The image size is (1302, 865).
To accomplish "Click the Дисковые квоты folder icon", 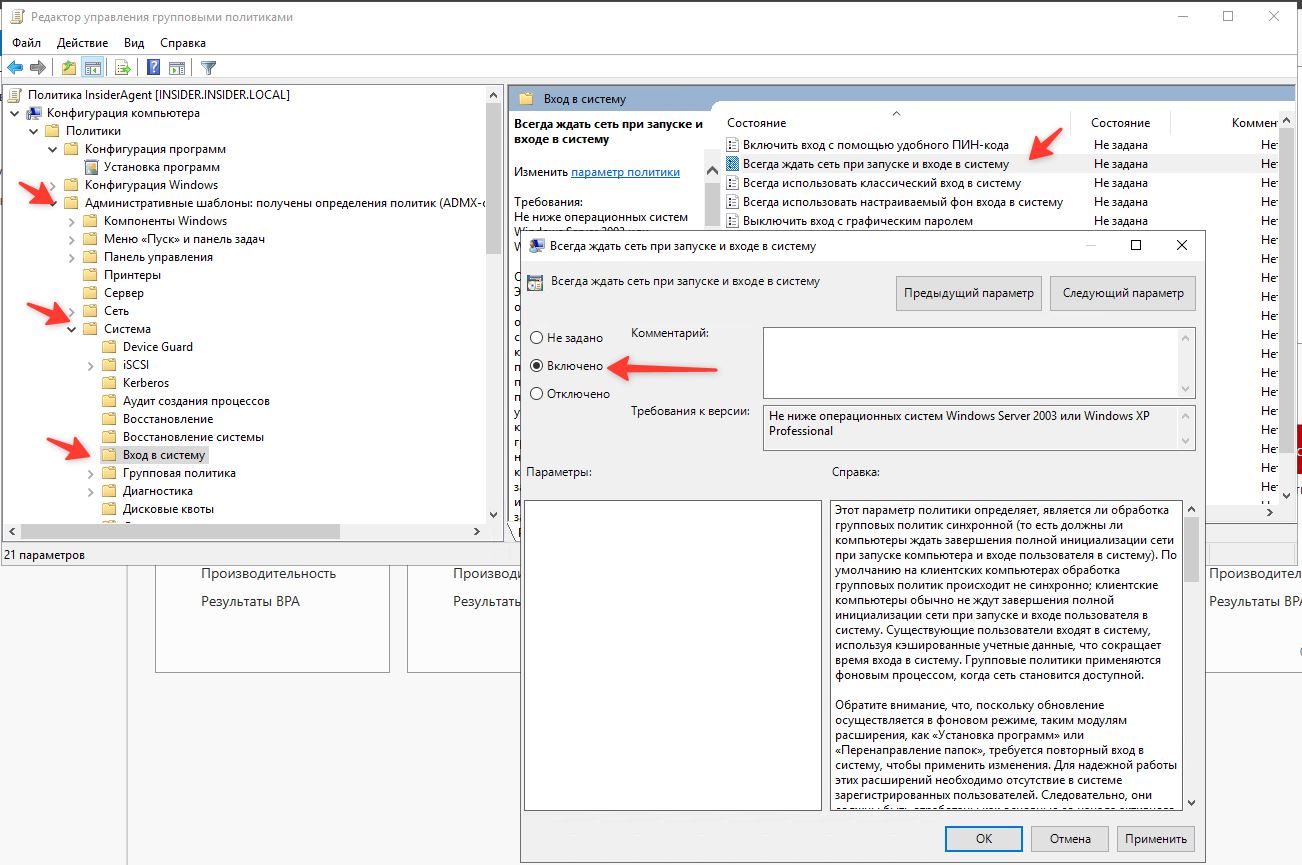I will click(x=110, y=509).
